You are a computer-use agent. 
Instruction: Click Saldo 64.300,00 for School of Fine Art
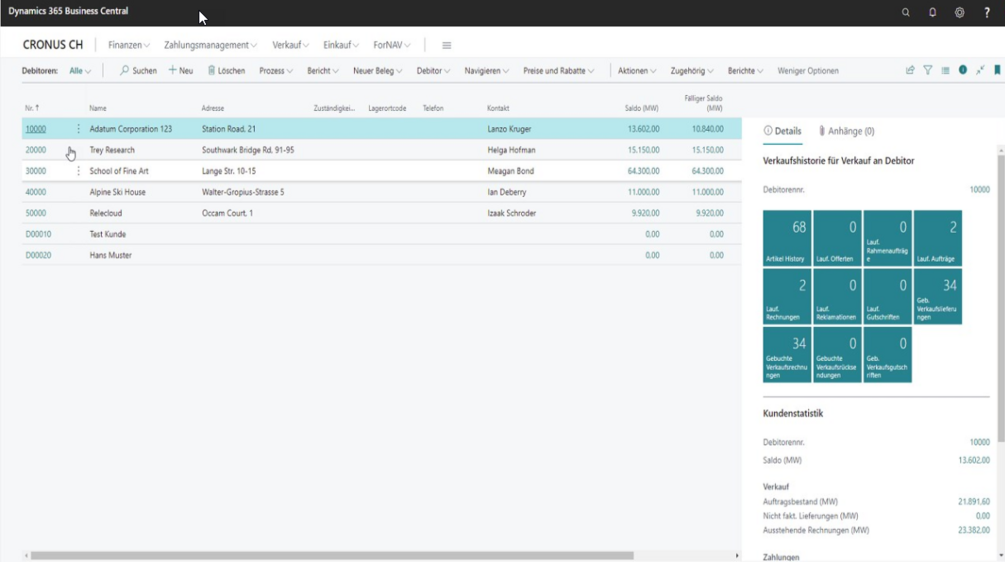coord(644,171)
